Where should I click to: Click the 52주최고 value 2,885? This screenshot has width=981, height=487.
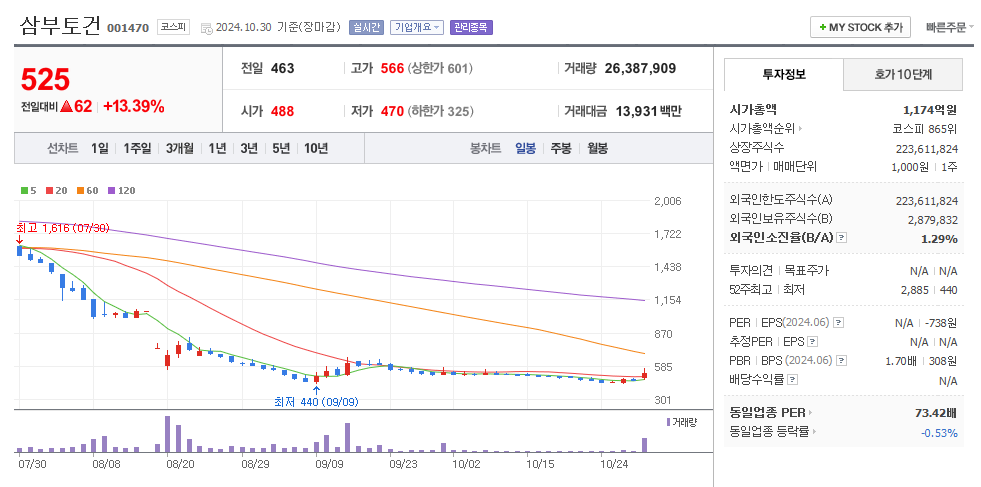coord(914,290)
